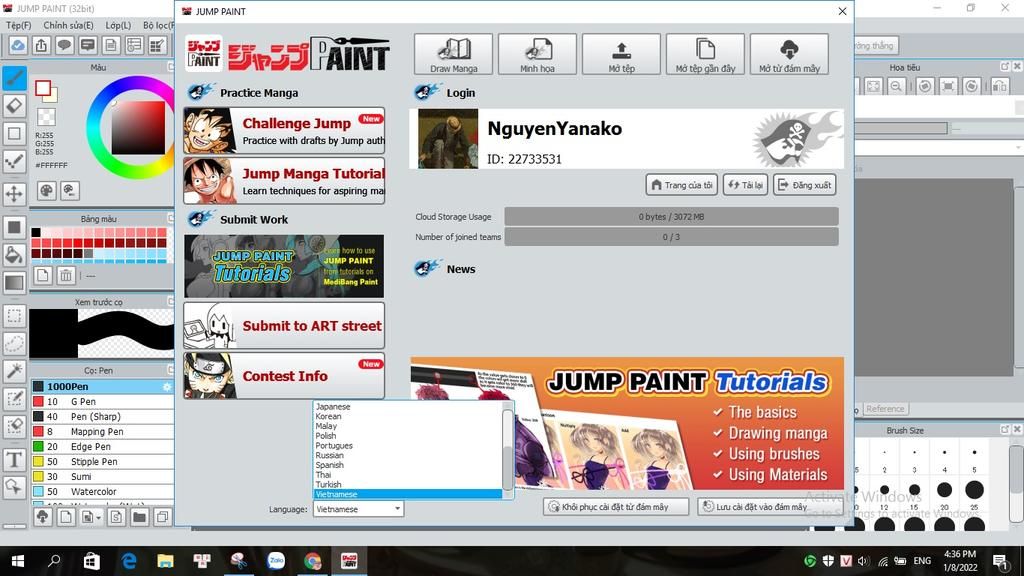
Task: Open the Contest Info banner
Action: click(284, 376)
